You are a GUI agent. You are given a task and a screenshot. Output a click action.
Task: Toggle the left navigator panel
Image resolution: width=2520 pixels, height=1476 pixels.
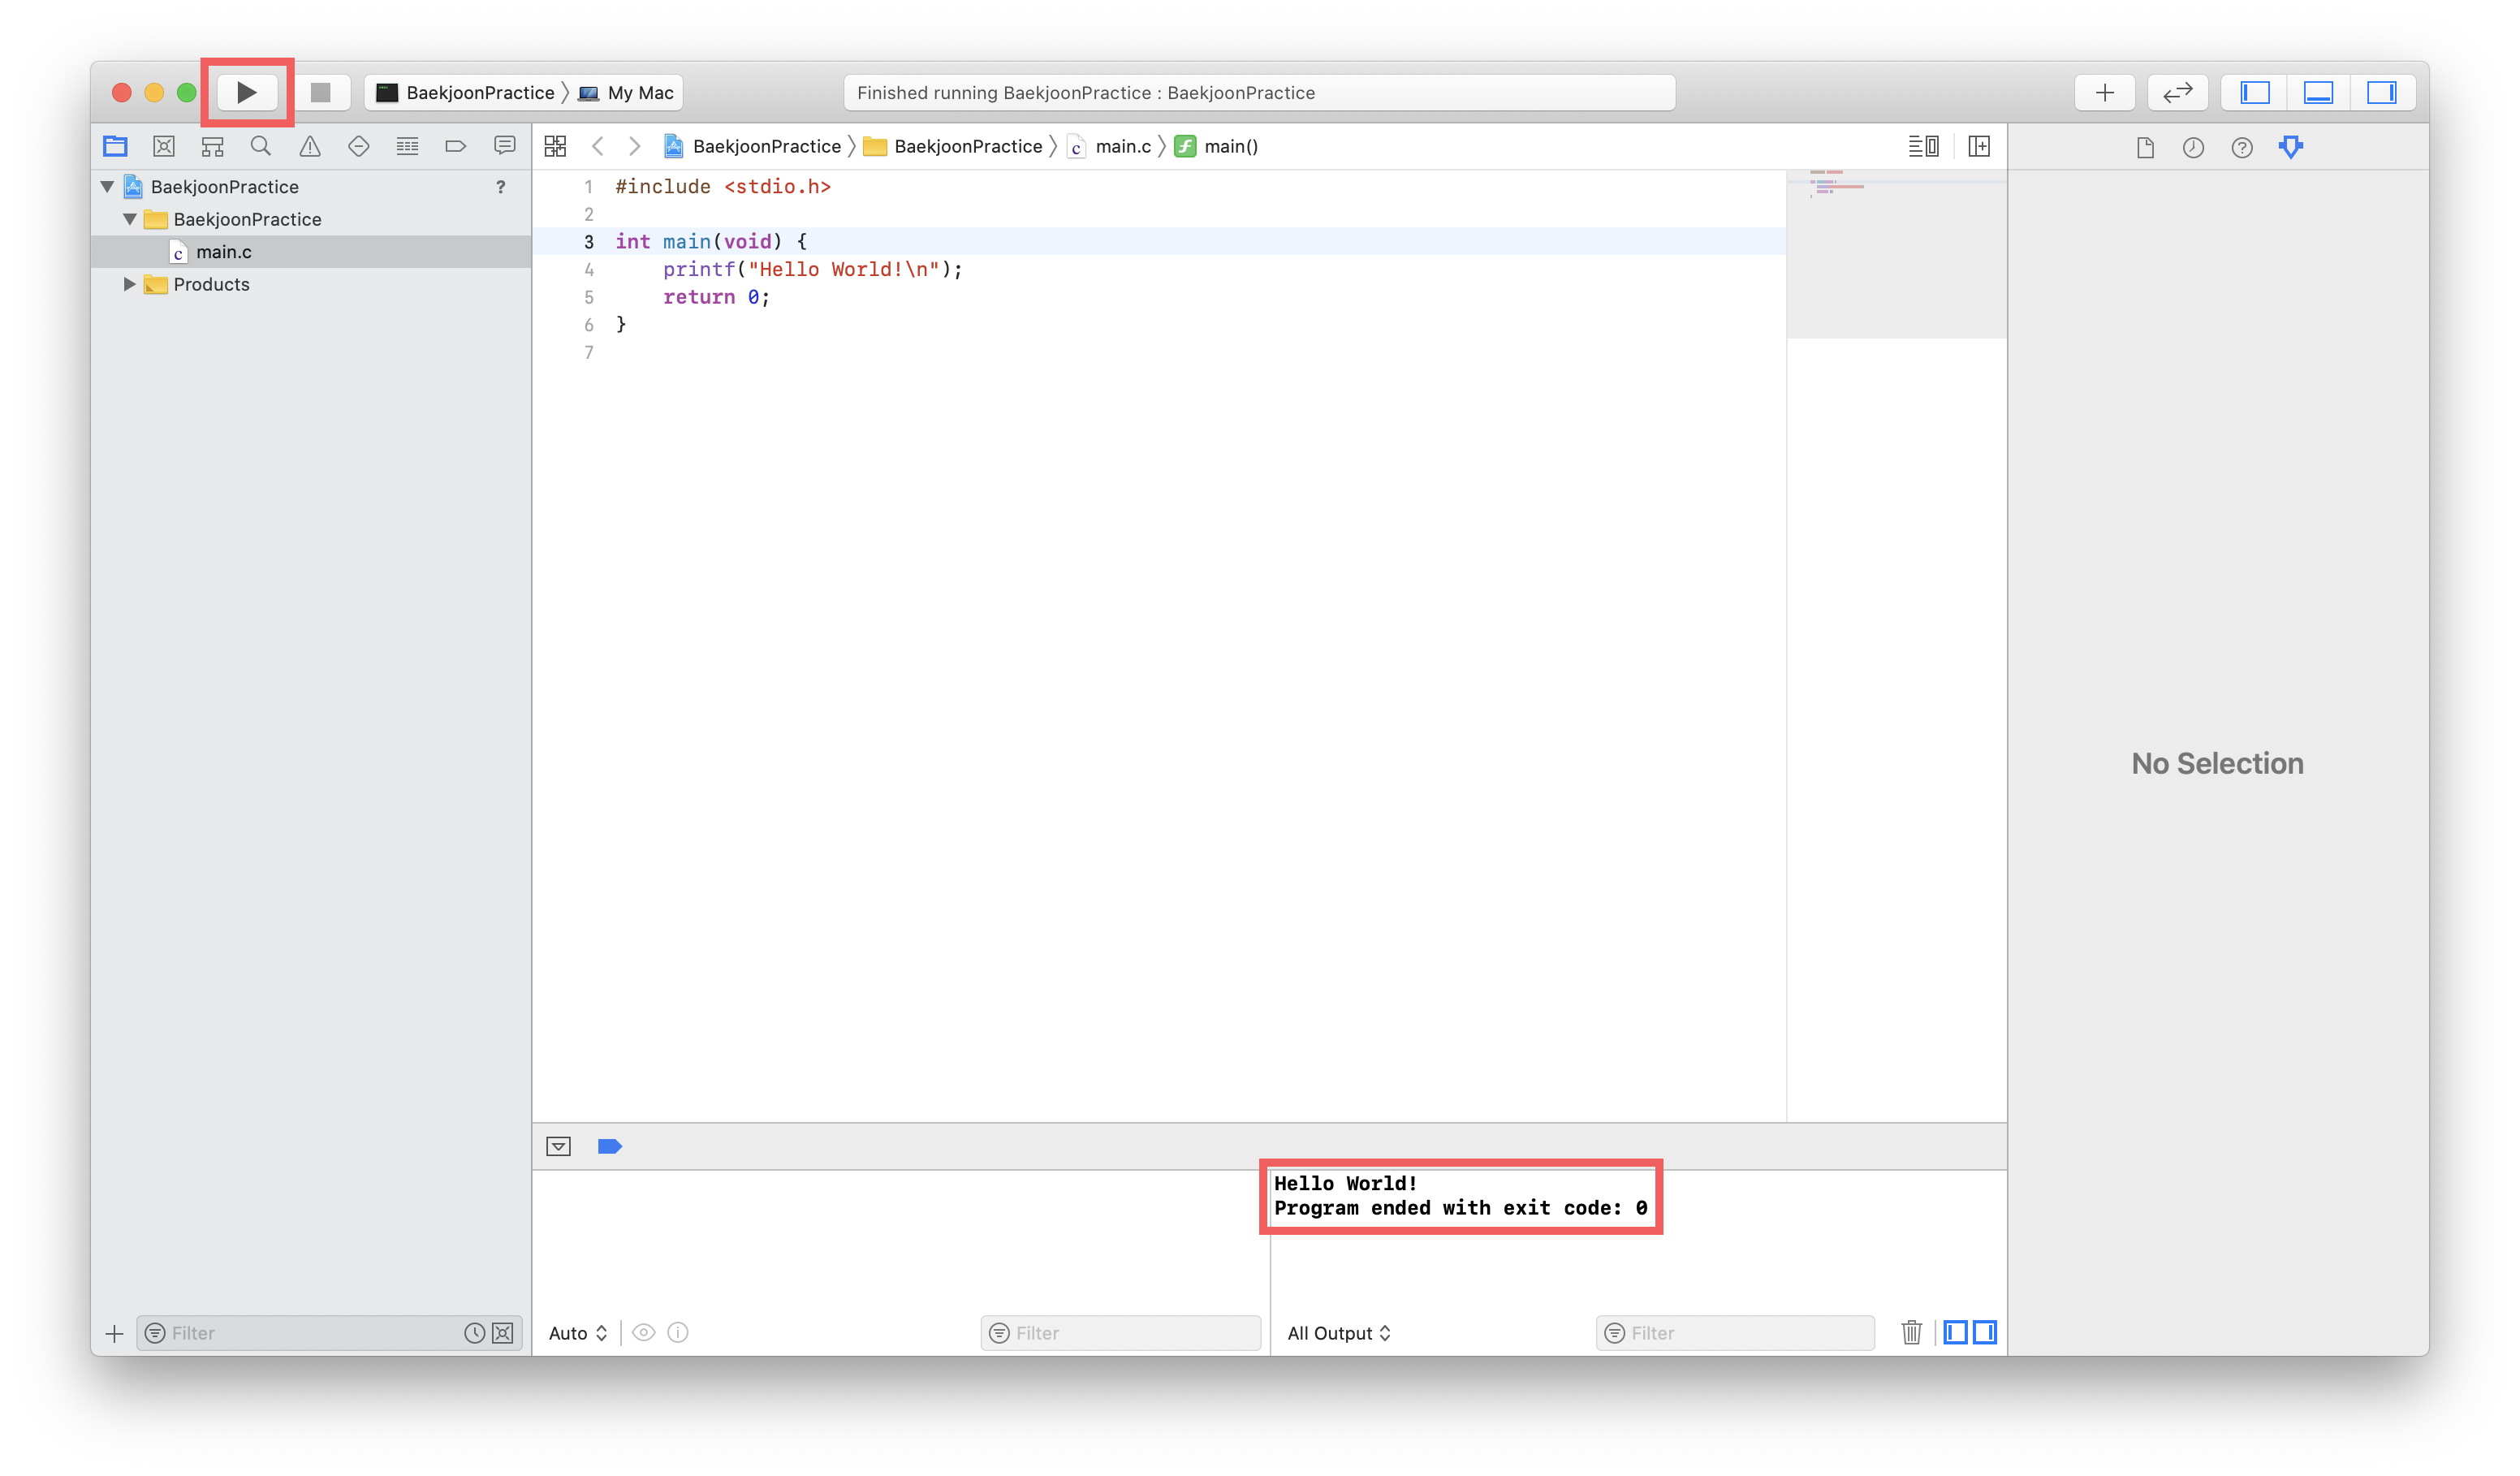point(2254,92)
